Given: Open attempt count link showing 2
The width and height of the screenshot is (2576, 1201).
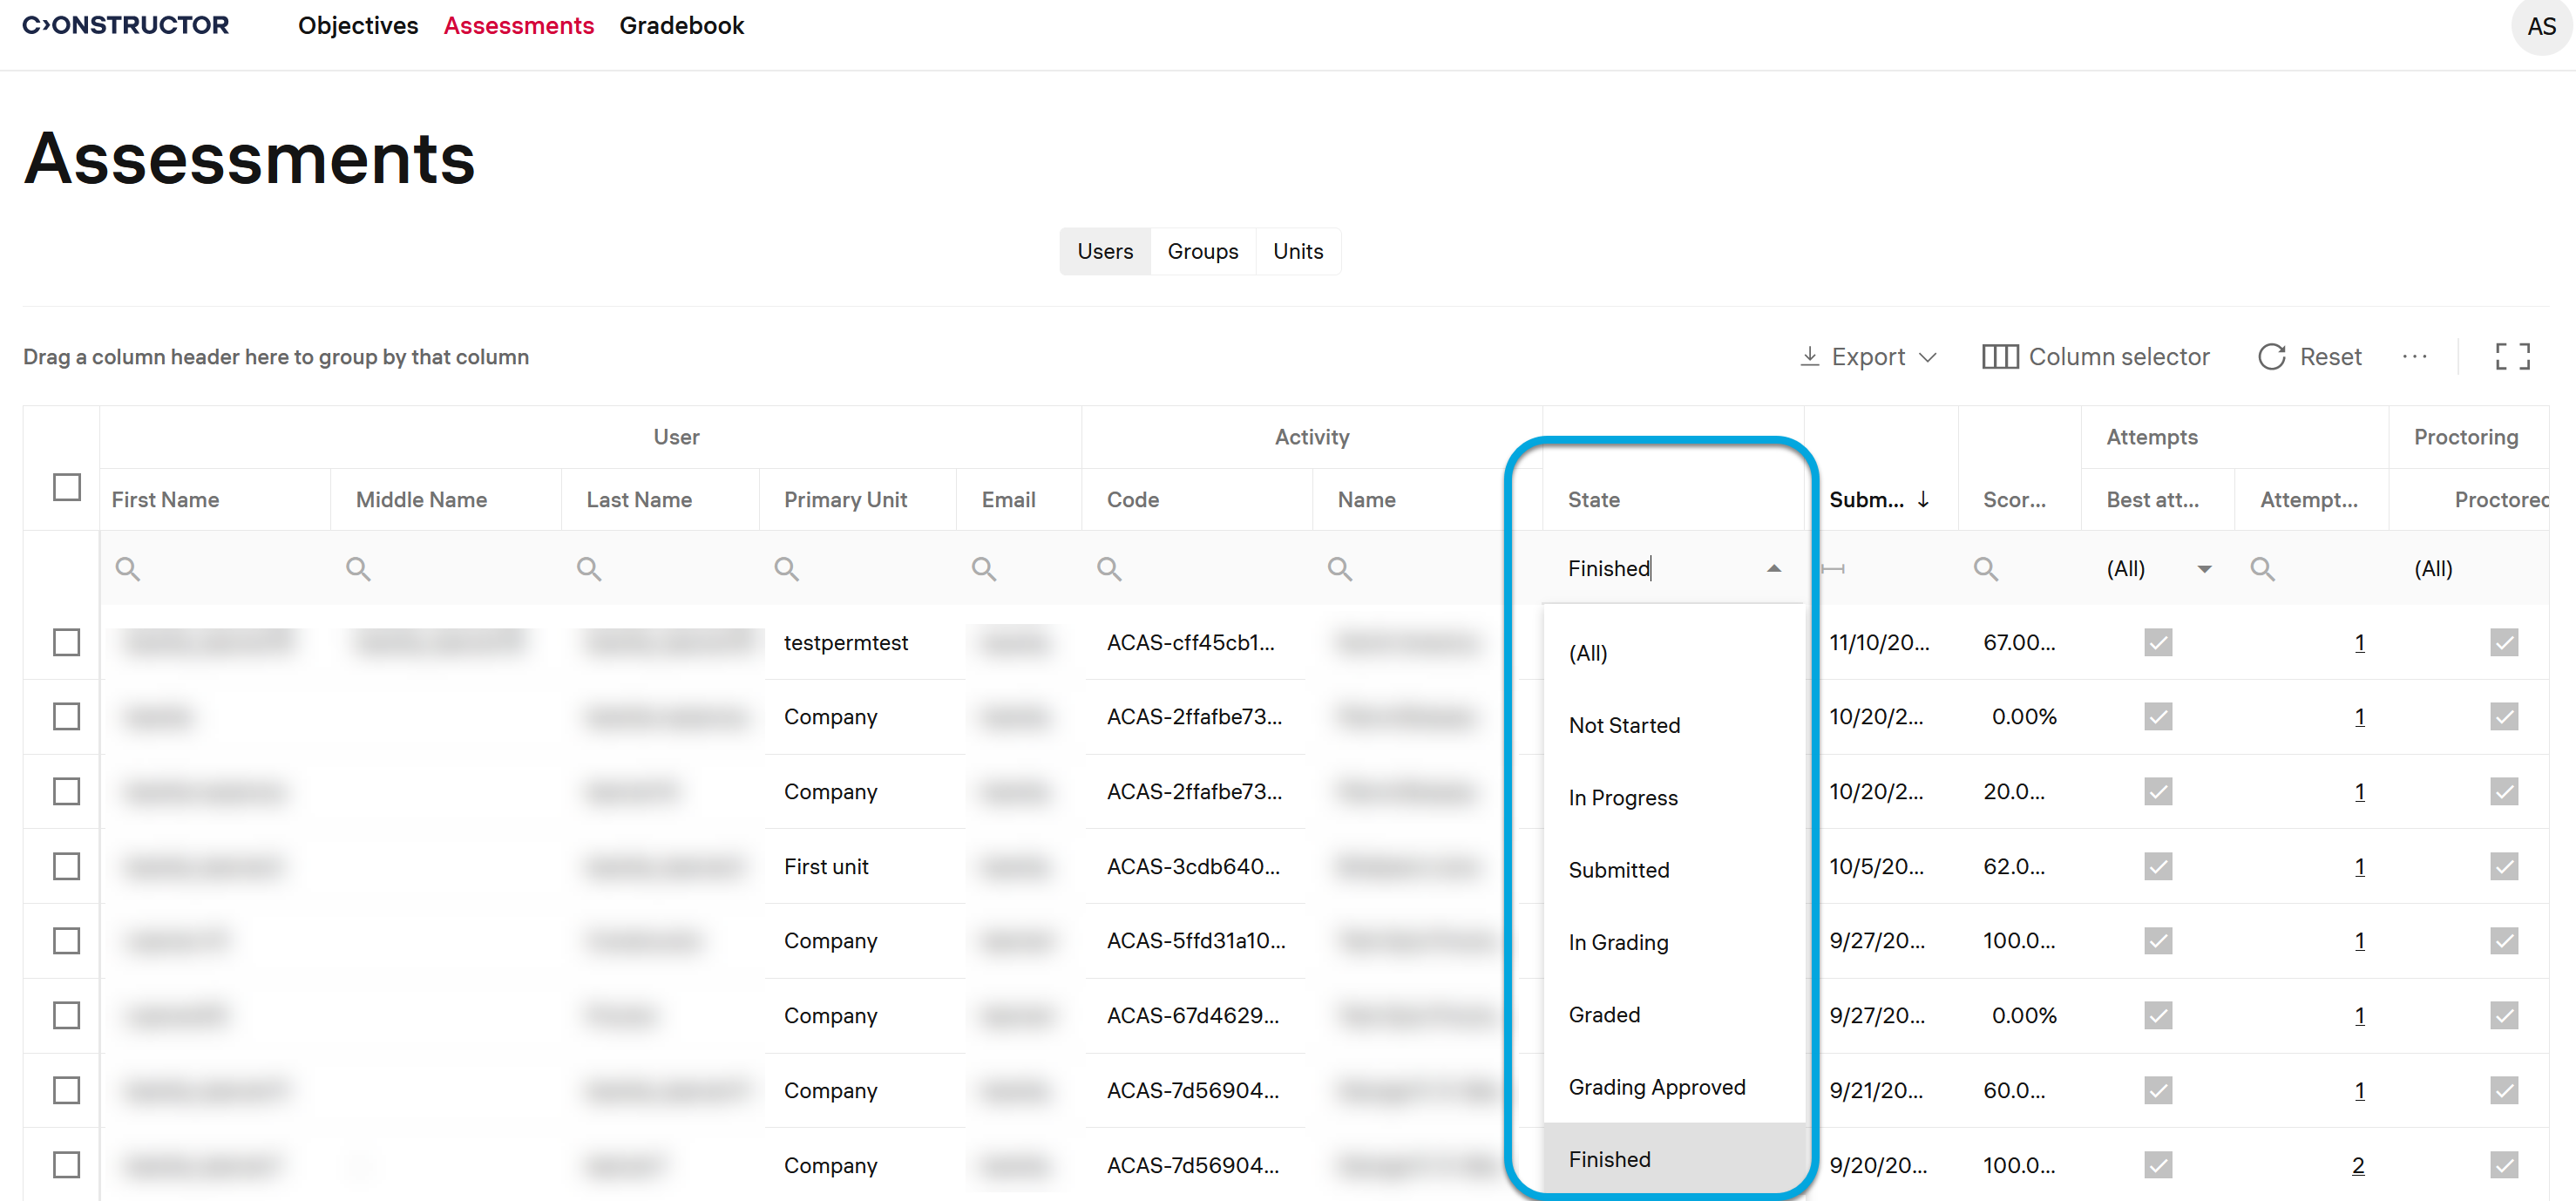Looking at the screenshot, I should [2357, 1165].
